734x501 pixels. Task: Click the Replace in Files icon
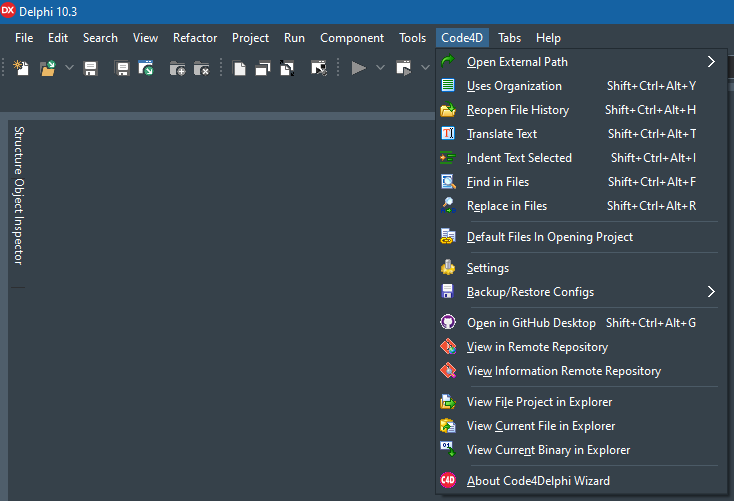448,206
